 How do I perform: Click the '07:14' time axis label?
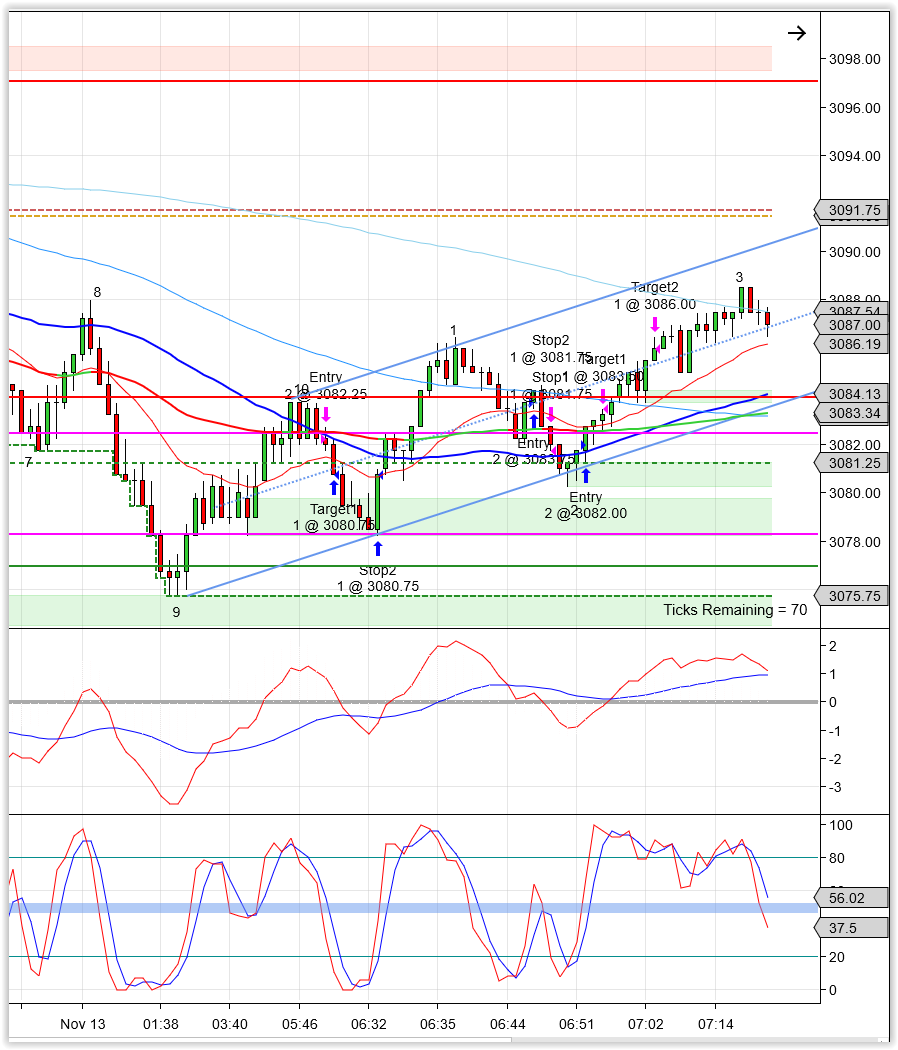715,1025
